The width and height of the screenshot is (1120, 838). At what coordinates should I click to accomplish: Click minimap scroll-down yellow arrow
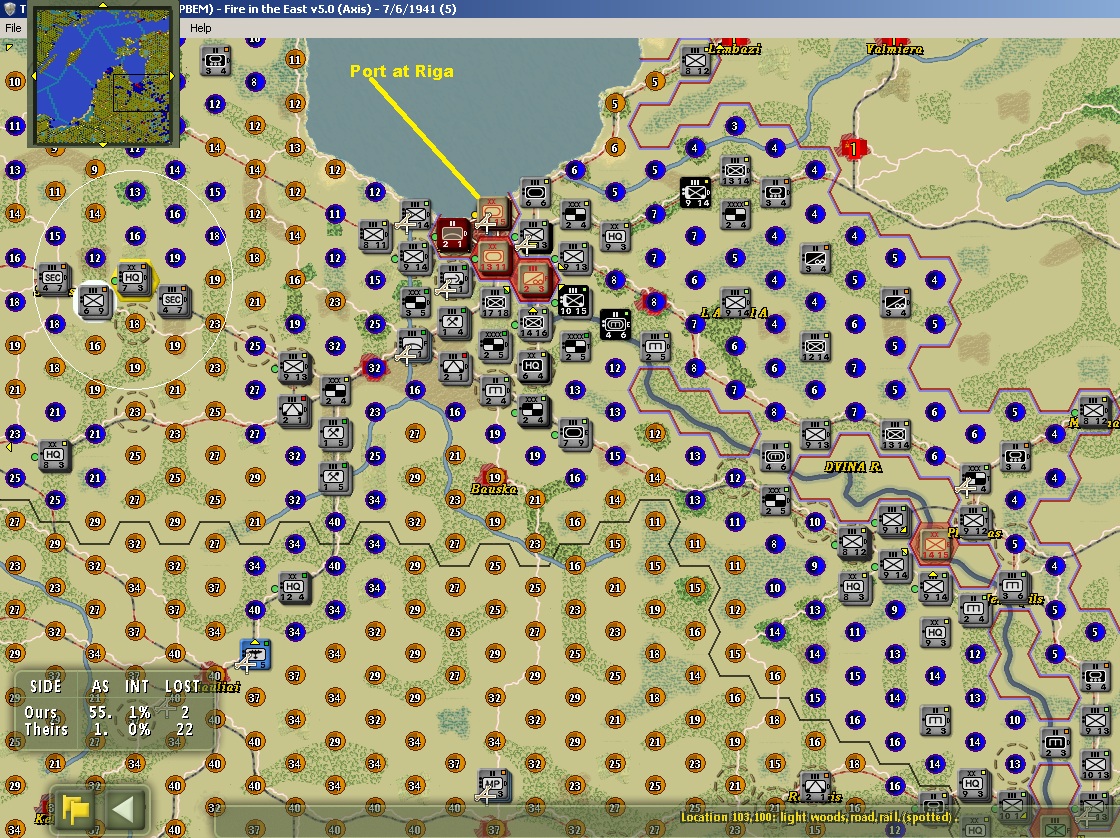tap(103, 144)
